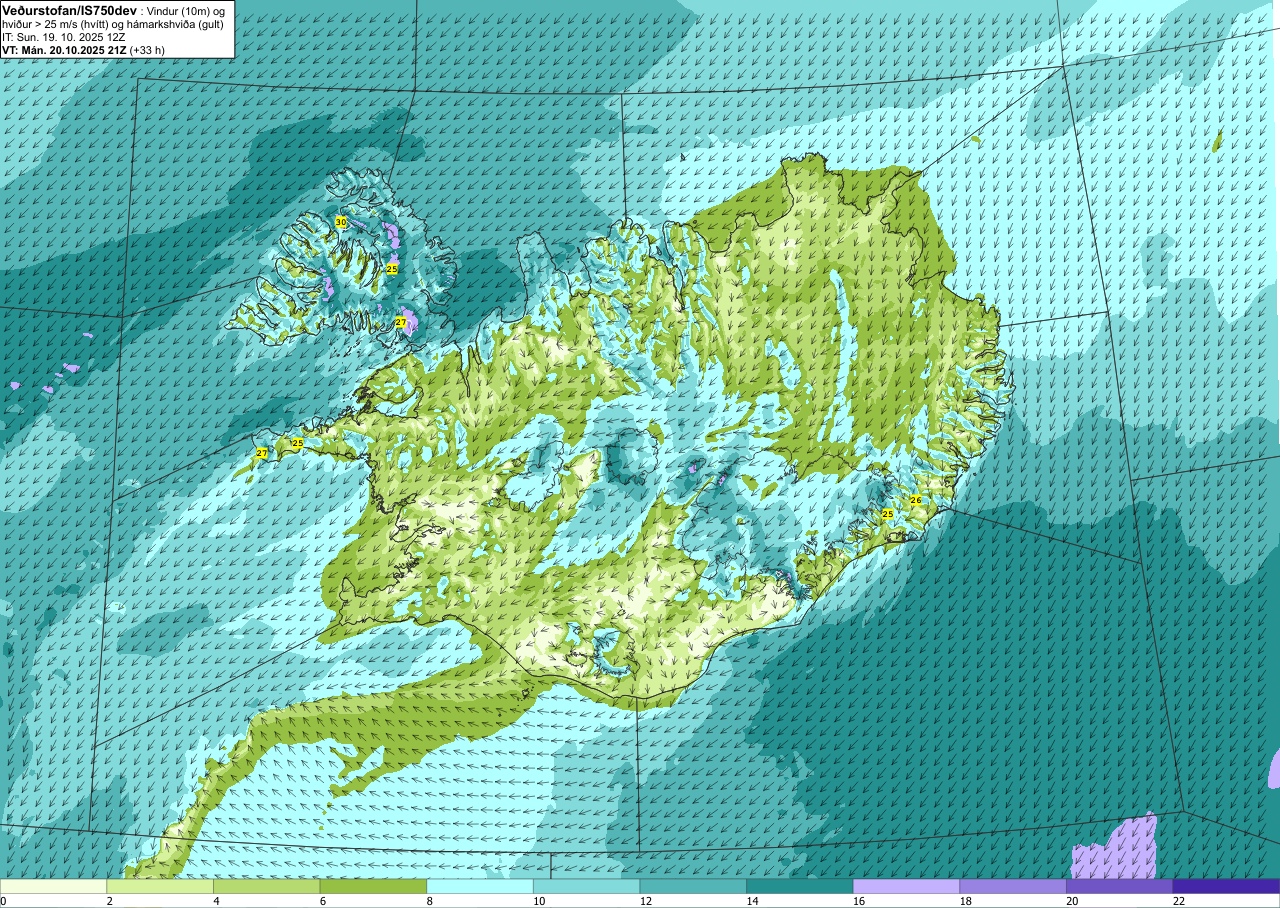Click the 18–20 medium purple legend swatch

tap(1013, 886)
